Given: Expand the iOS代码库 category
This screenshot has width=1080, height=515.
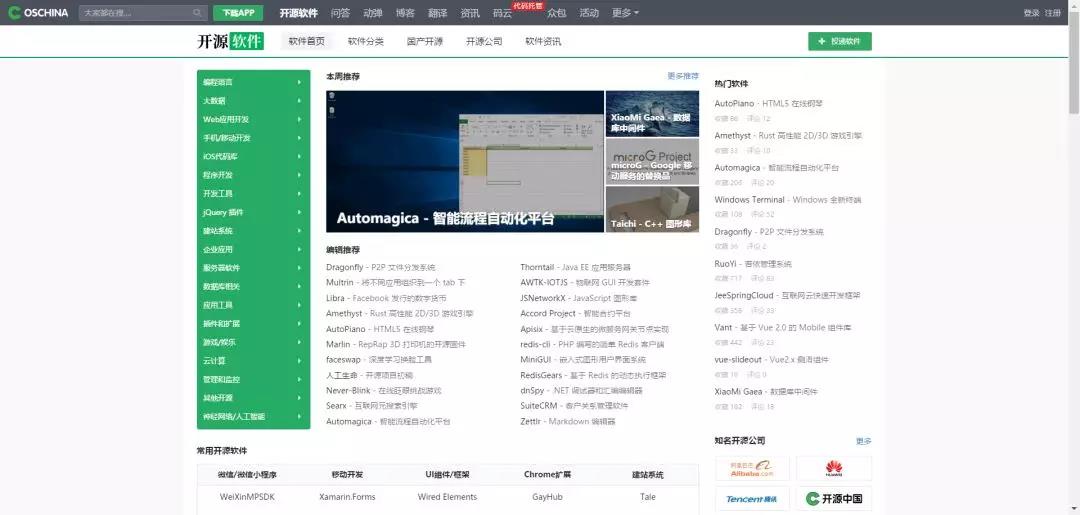Looking at the screenshot, I should pyautogui.click(x=253, y=156).
